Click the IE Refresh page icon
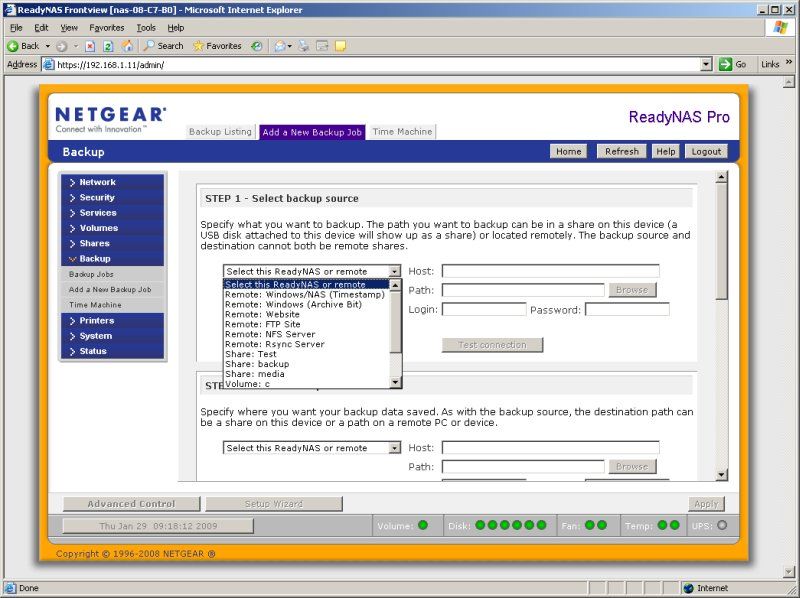 point(108,46)
